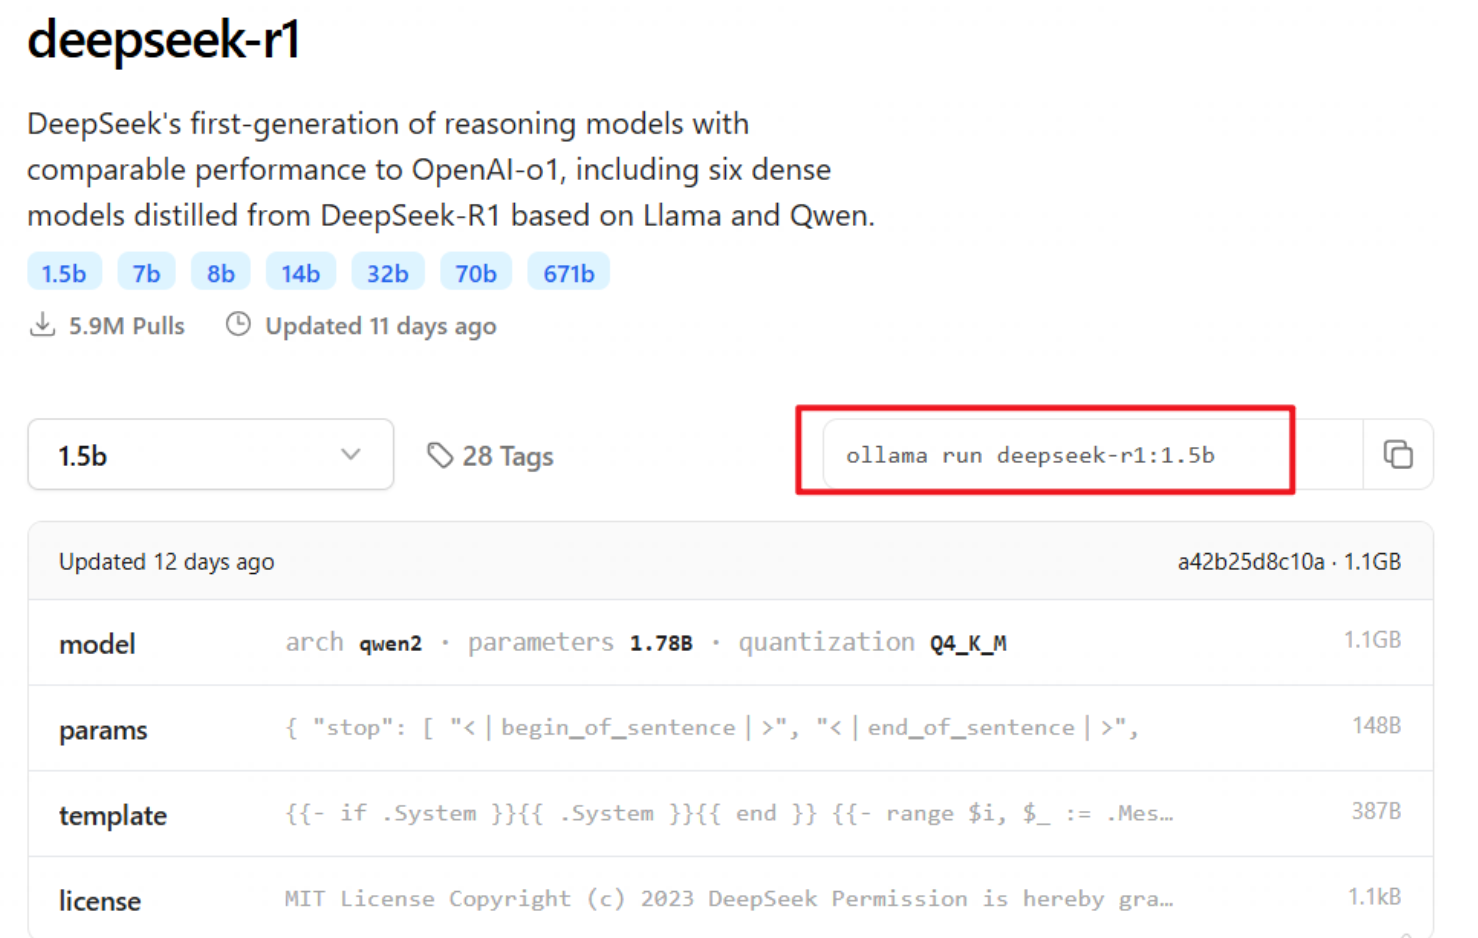This screenshot has height=938, width=1478.
Task: Select the 671b size tag
Action: (x=569, y=272)
